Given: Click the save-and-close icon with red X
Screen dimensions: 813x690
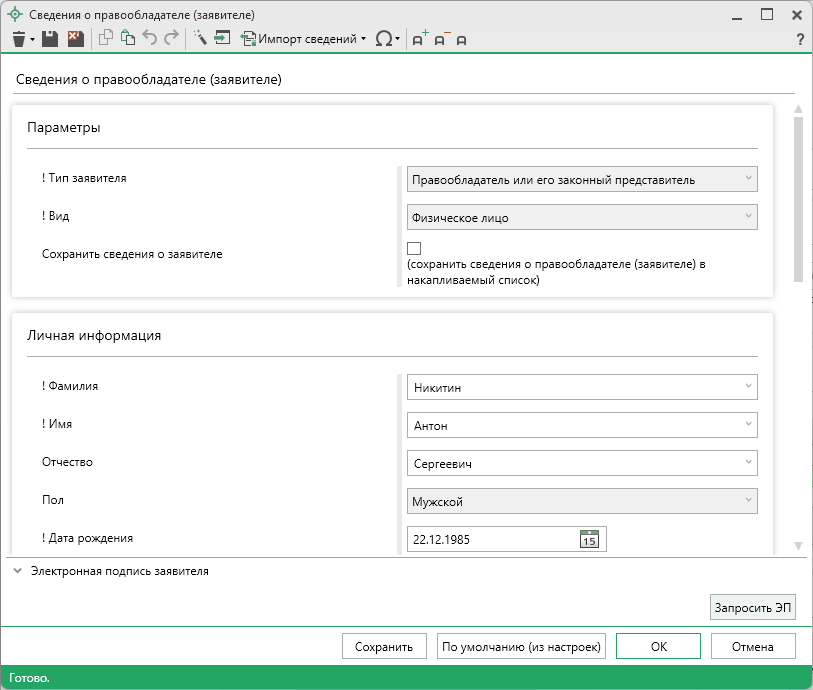Looking at the screenshot, I should click(x=75, y=39).
